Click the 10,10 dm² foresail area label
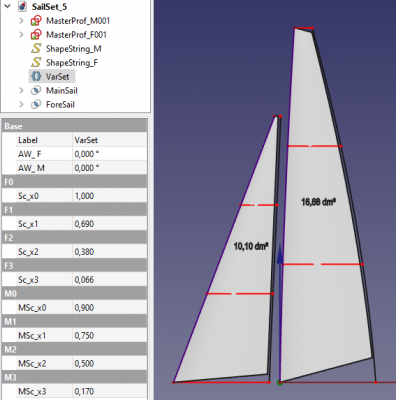 coord(251,246)
